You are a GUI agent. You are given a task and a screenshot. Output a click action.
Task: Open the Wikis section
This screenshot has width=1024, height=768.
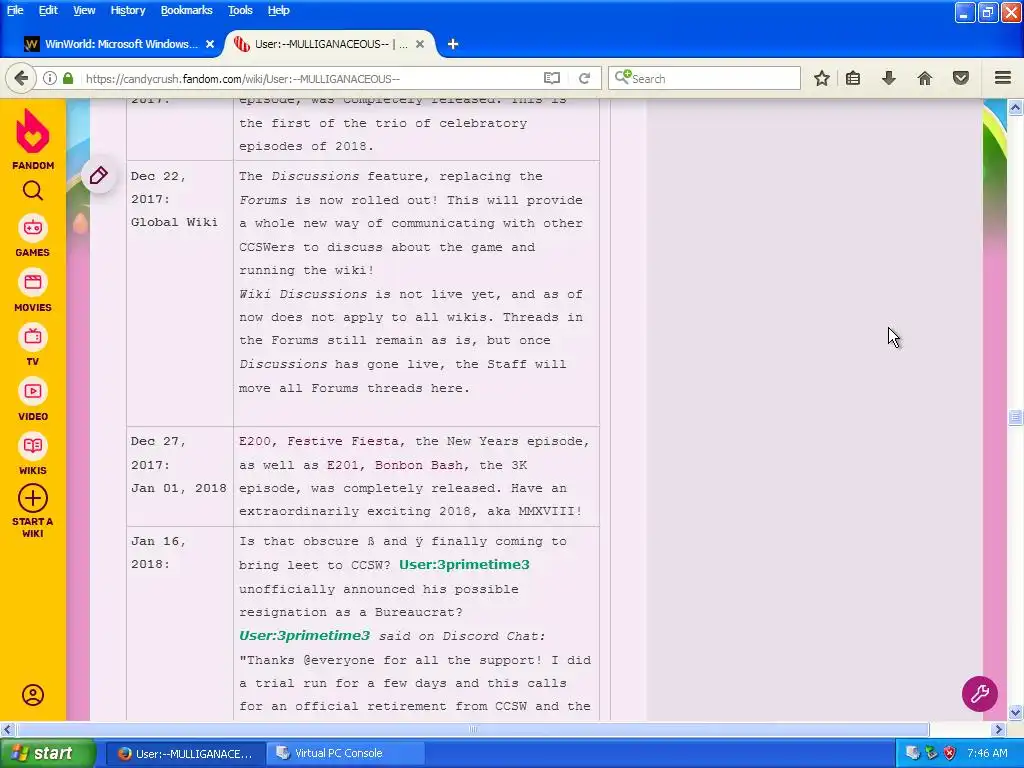(33, 453)
